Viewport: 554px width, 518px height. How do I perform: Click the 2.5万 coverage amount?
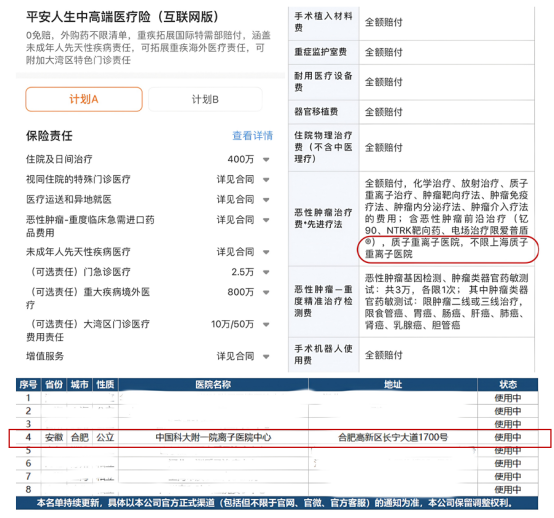(243, 272)
